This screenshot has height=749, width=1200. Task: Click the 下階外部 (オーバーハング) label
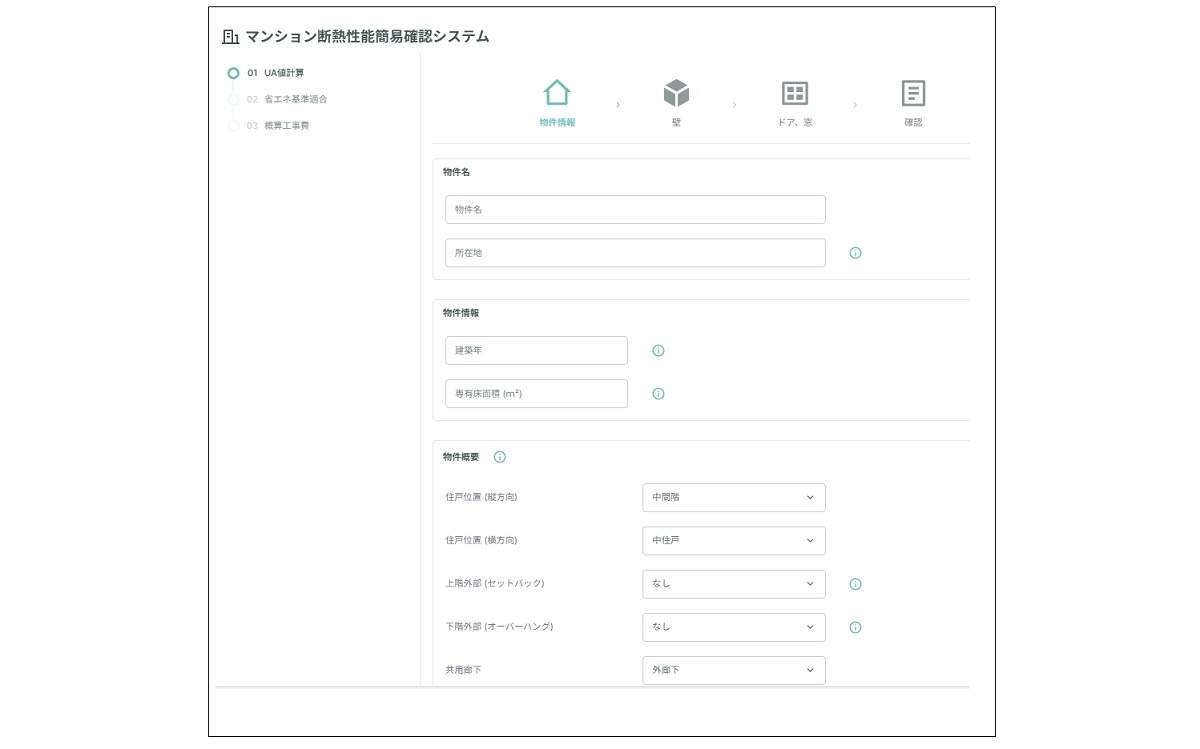pyautogui.click(x=499, y=627)
